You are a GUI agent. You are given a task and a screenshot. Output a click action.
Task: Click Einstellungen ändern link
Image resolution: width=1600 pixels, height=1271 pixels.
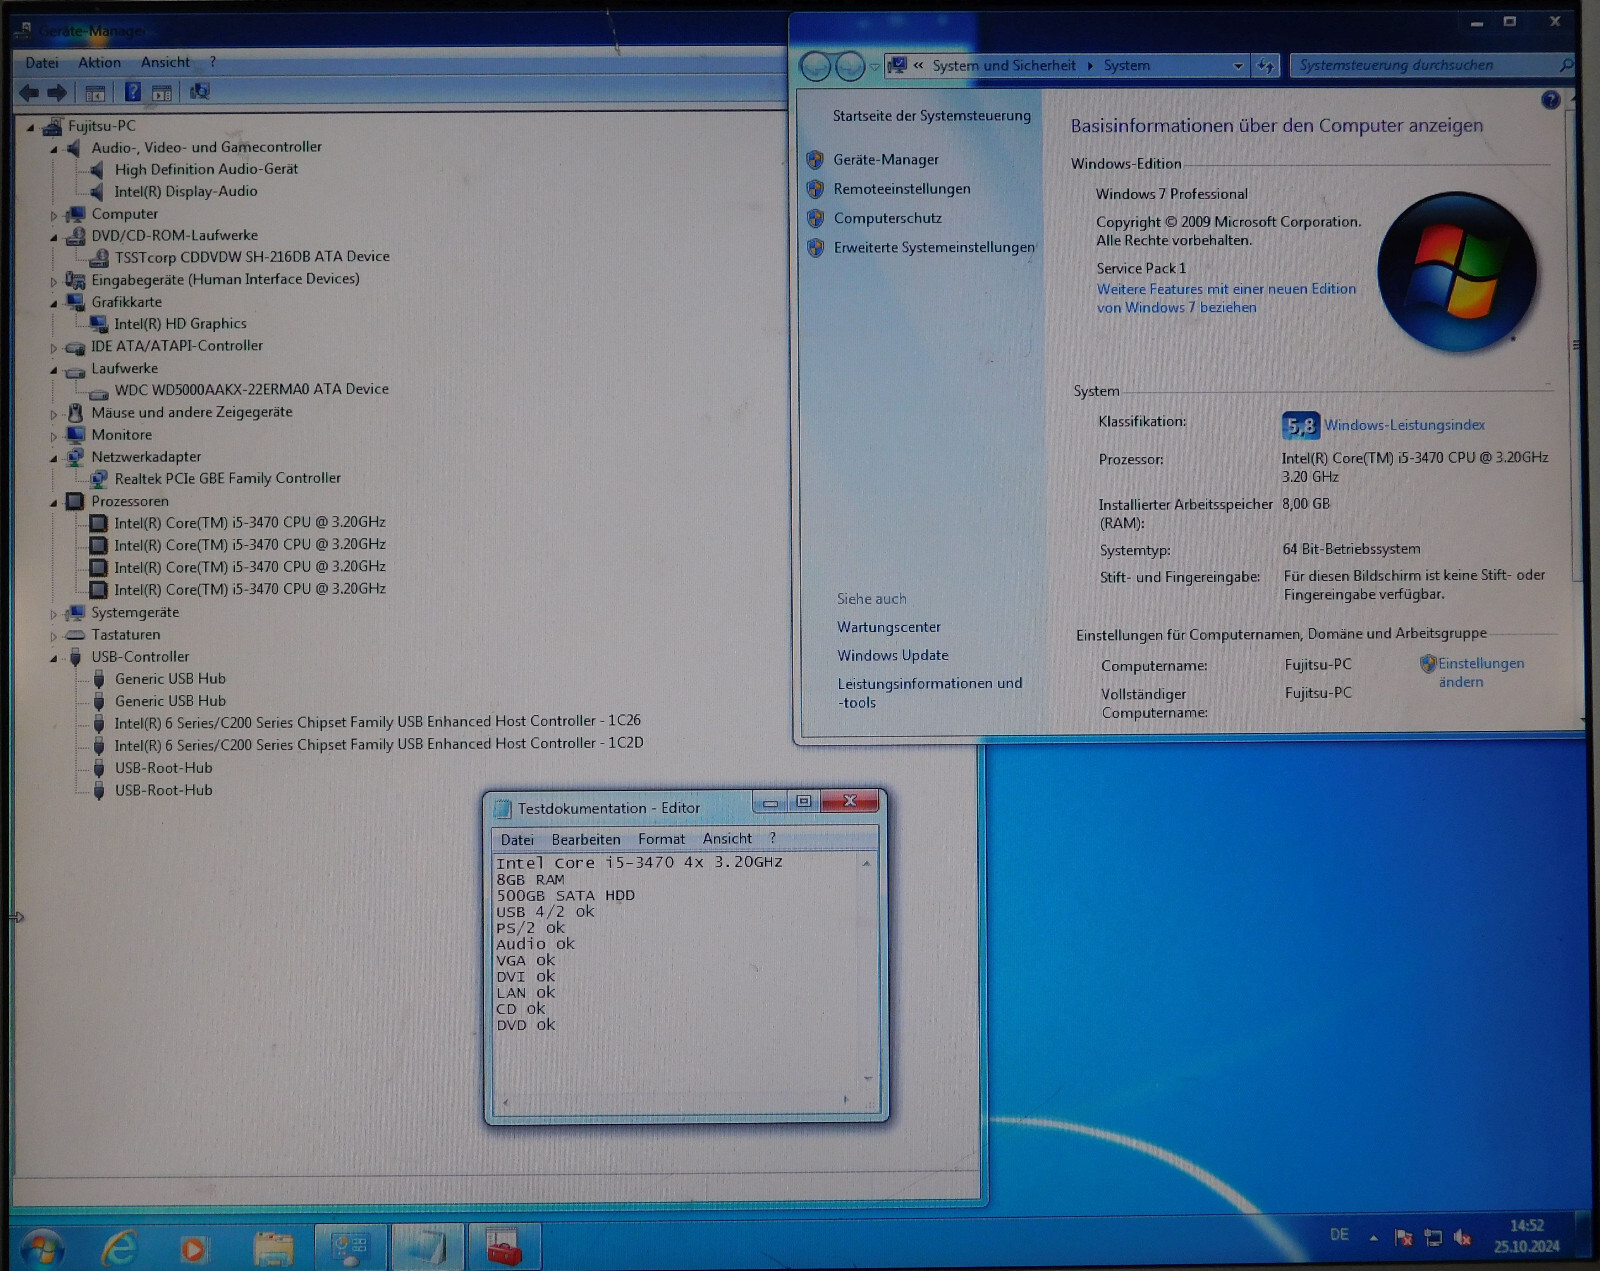pos(1481,673)
